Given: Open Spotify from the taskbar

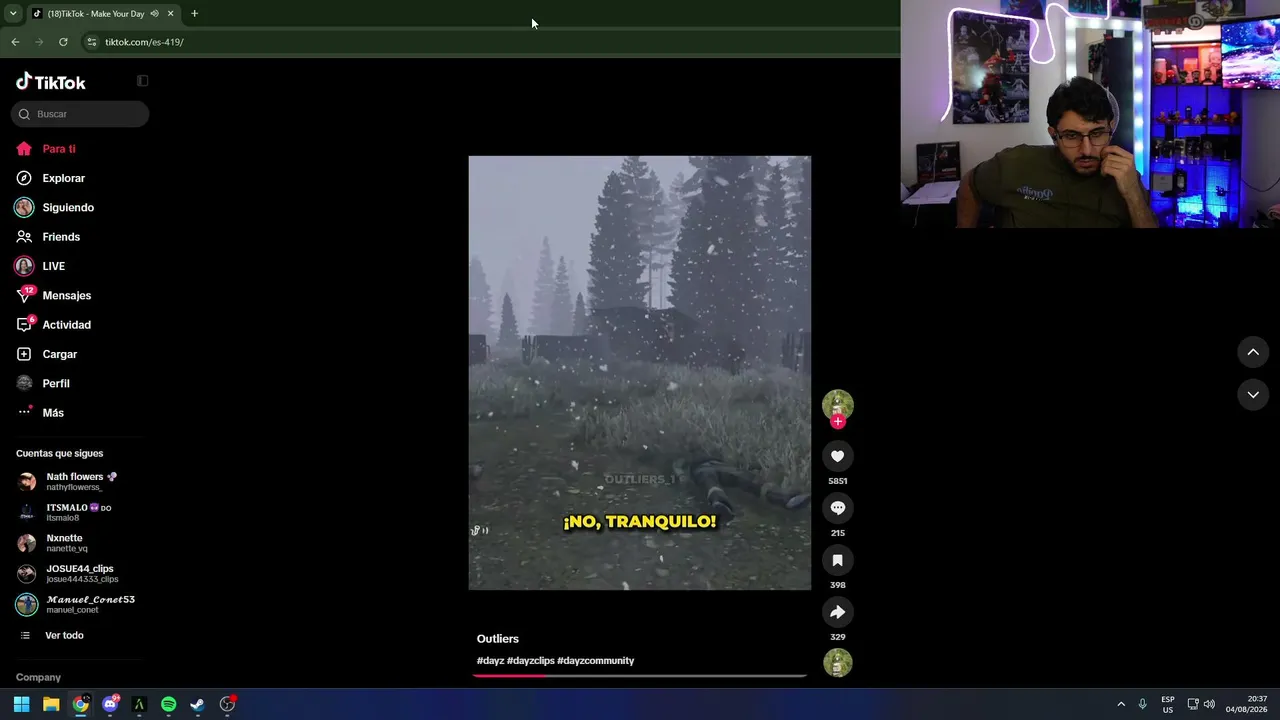Looking at the screenshot, I should coord(168,704).
